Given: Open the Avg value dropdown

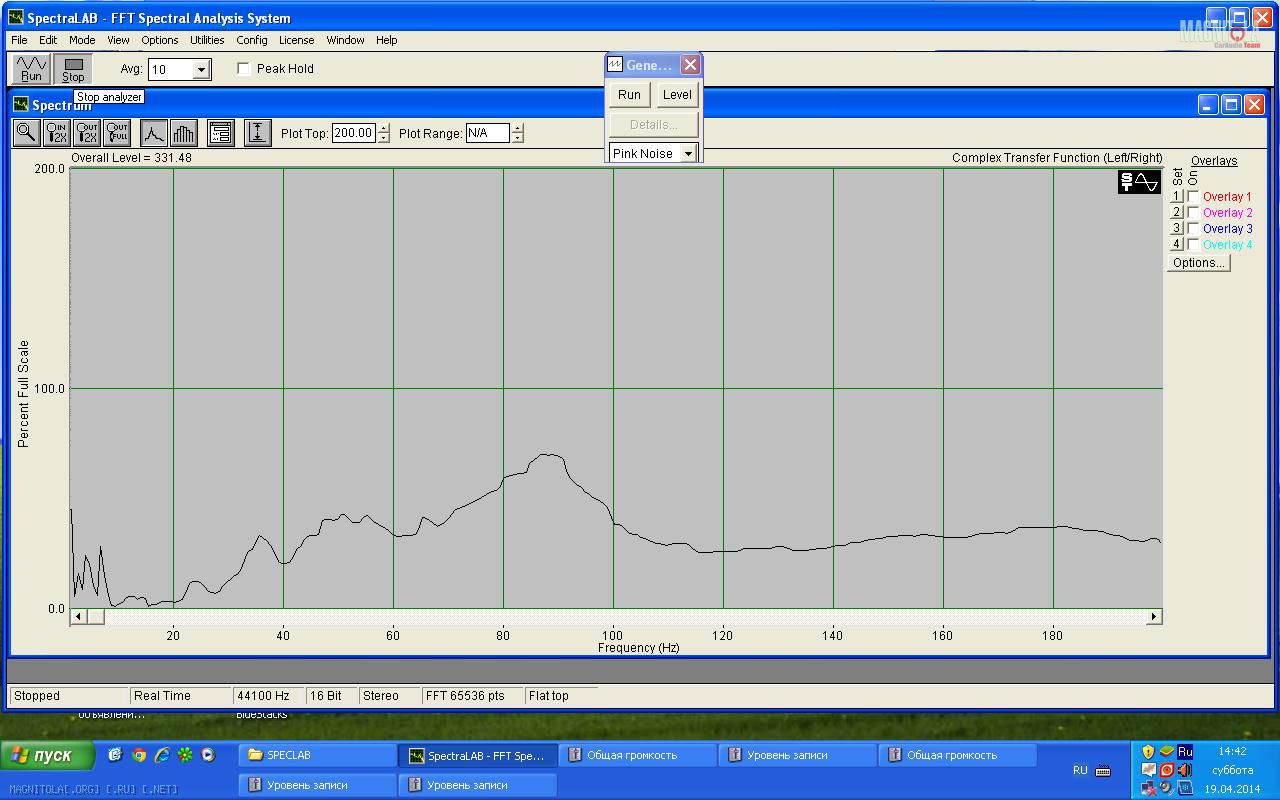Looking at the screenshot, I should point(201,69).
